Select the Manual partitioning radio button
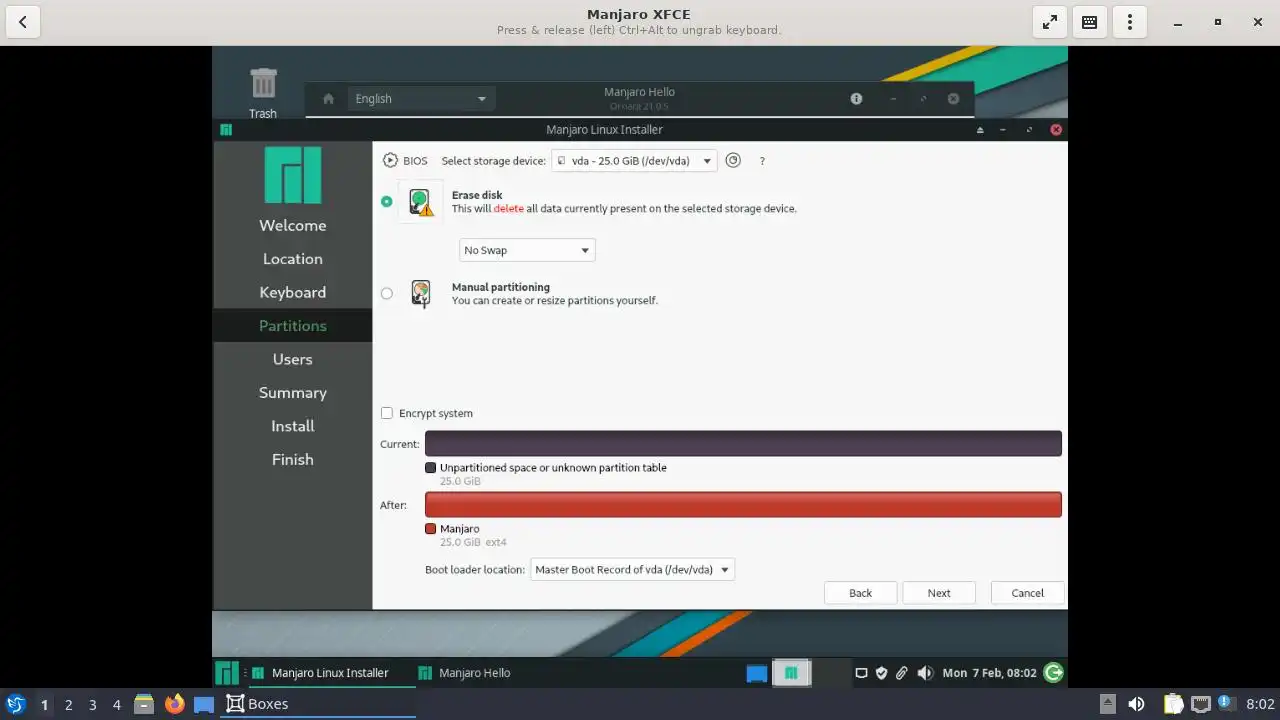Image resolution: width=1280 pixels, height=720 pixels. (x=387, y=293)
